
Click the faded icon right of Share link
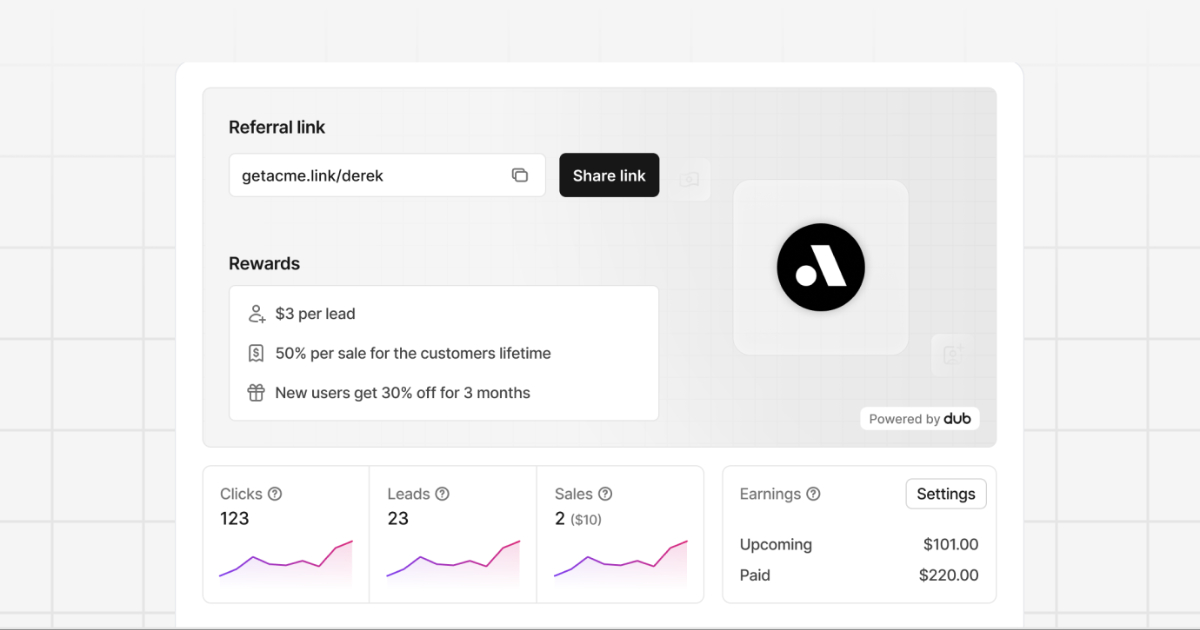point(689,180)
